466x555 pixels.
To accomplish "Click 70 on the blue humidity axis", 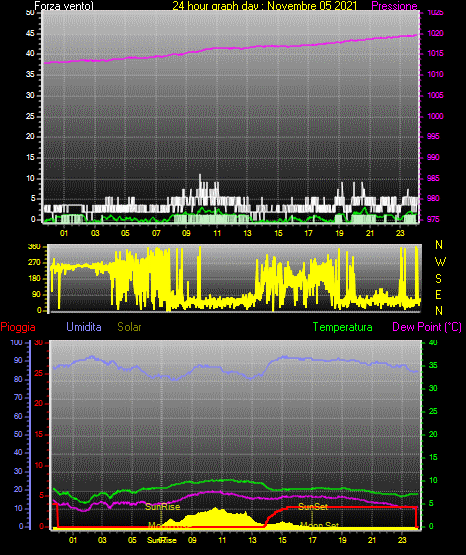I will click(18, 397).
